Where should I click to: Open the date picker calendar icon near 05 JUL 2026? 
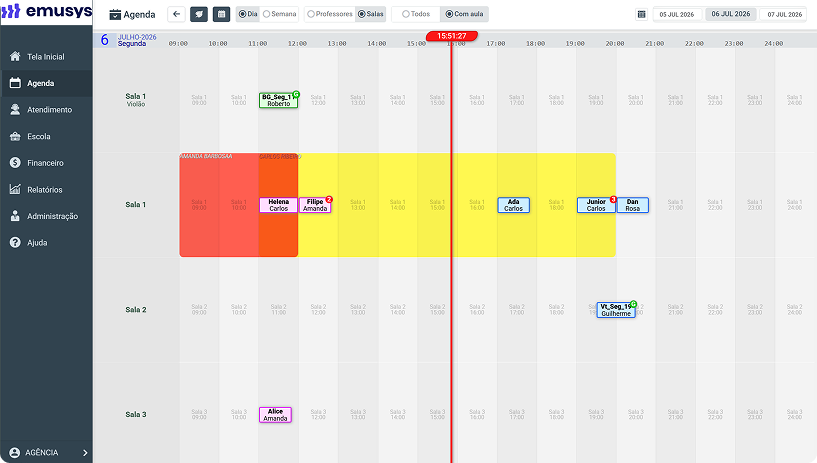(641, 15)
